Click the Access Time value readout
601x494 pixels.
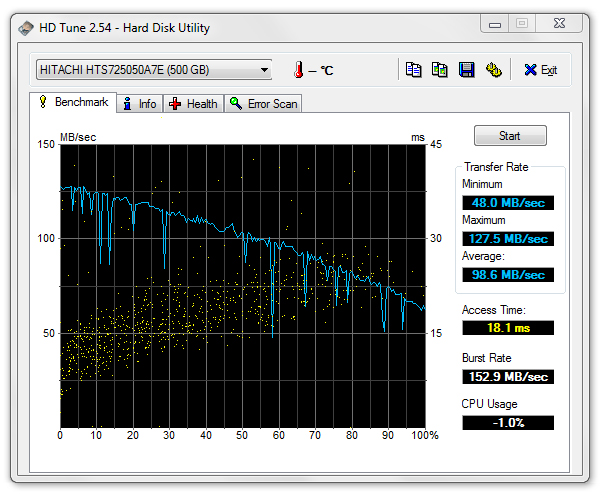[508, 328]
